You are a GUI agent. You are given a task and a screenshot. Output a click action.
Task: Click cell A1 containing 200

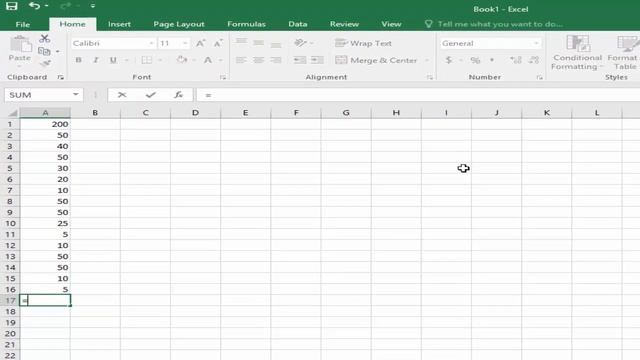[45, 124]
